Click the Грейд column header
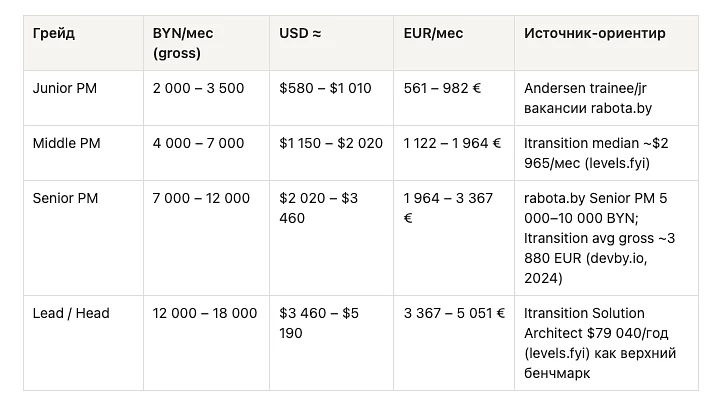The width and height of the screenshot is (723, 414). coord(53,34)
